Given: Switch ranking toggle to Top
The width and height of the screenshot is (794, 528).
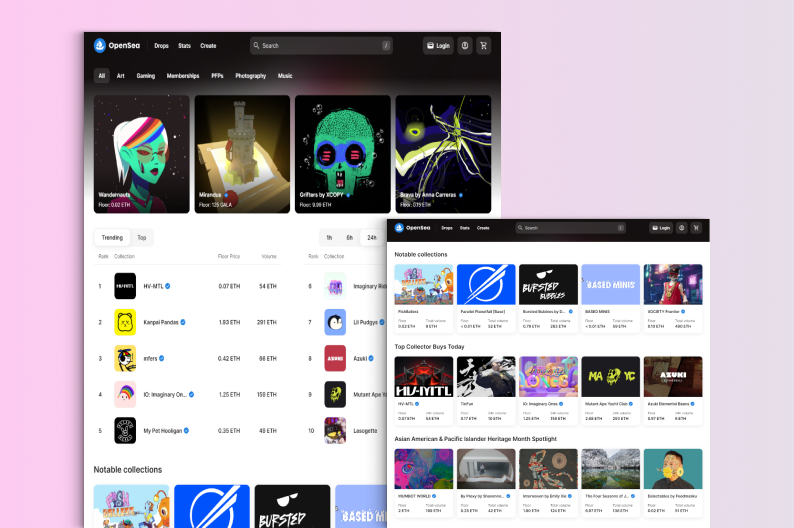Looking at the screenshot, I should [142, 238].
